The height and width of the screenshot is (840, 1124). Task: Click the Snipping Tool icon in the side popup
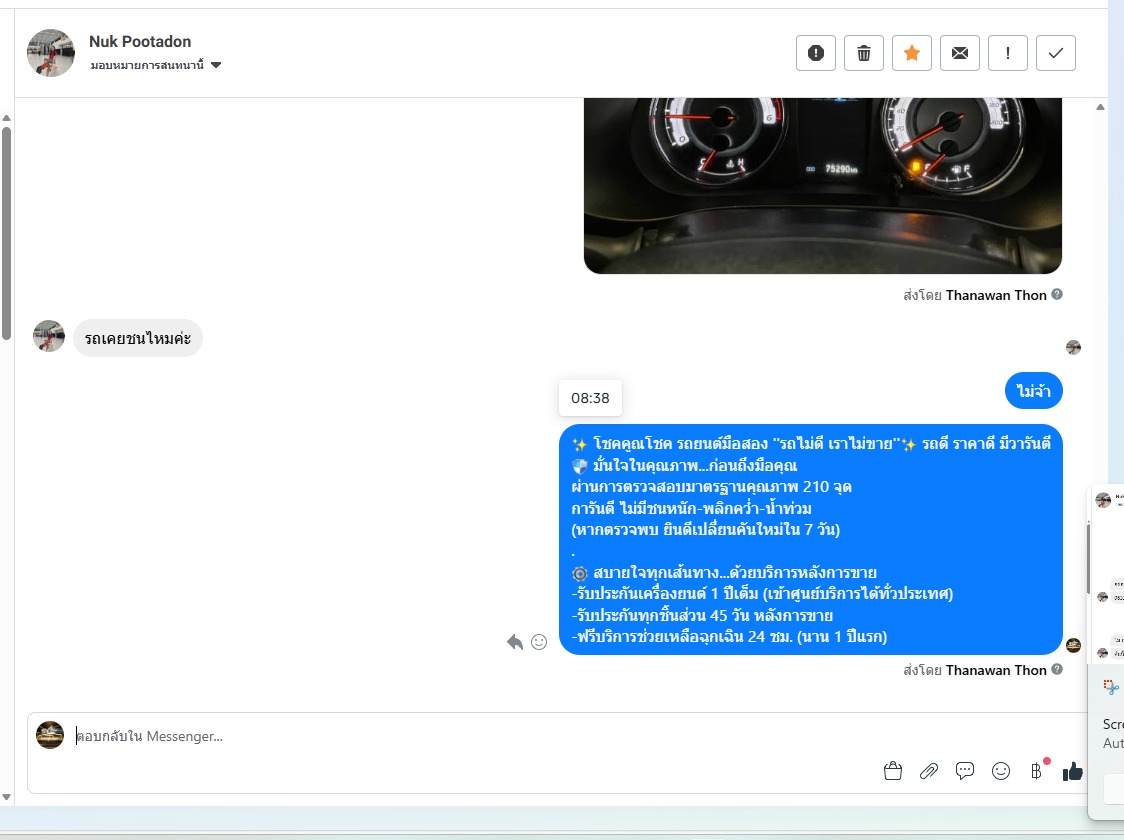click(x=1111, y=687)
